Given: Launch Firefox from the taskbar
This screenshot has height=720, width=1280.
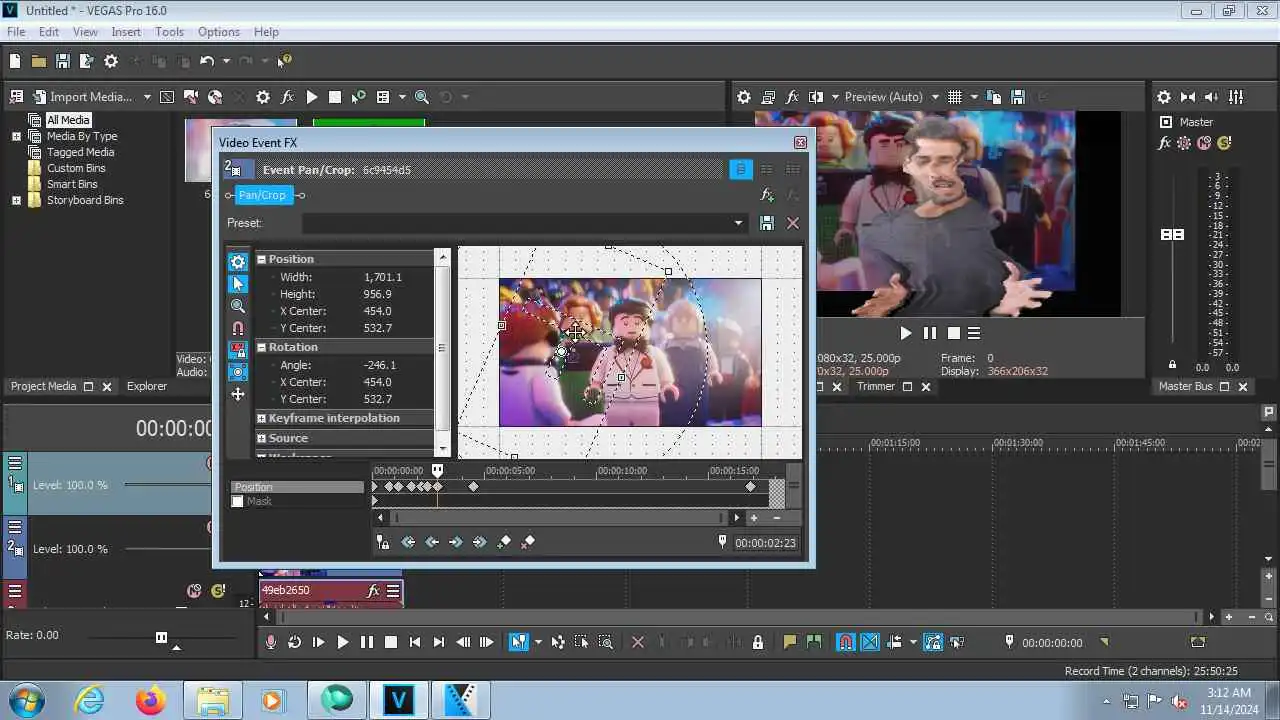Looking at the screenshot, I should 151,700.
